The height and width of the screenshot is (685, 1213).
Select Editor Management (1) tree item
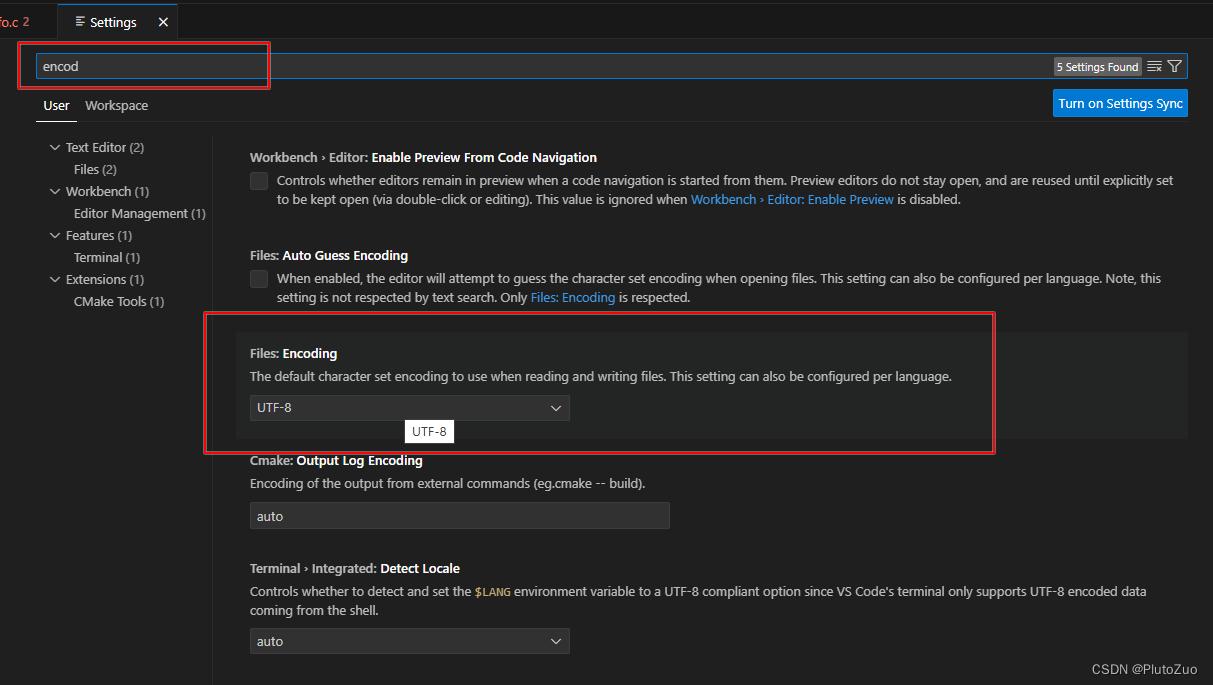click(x=139, y=213)
